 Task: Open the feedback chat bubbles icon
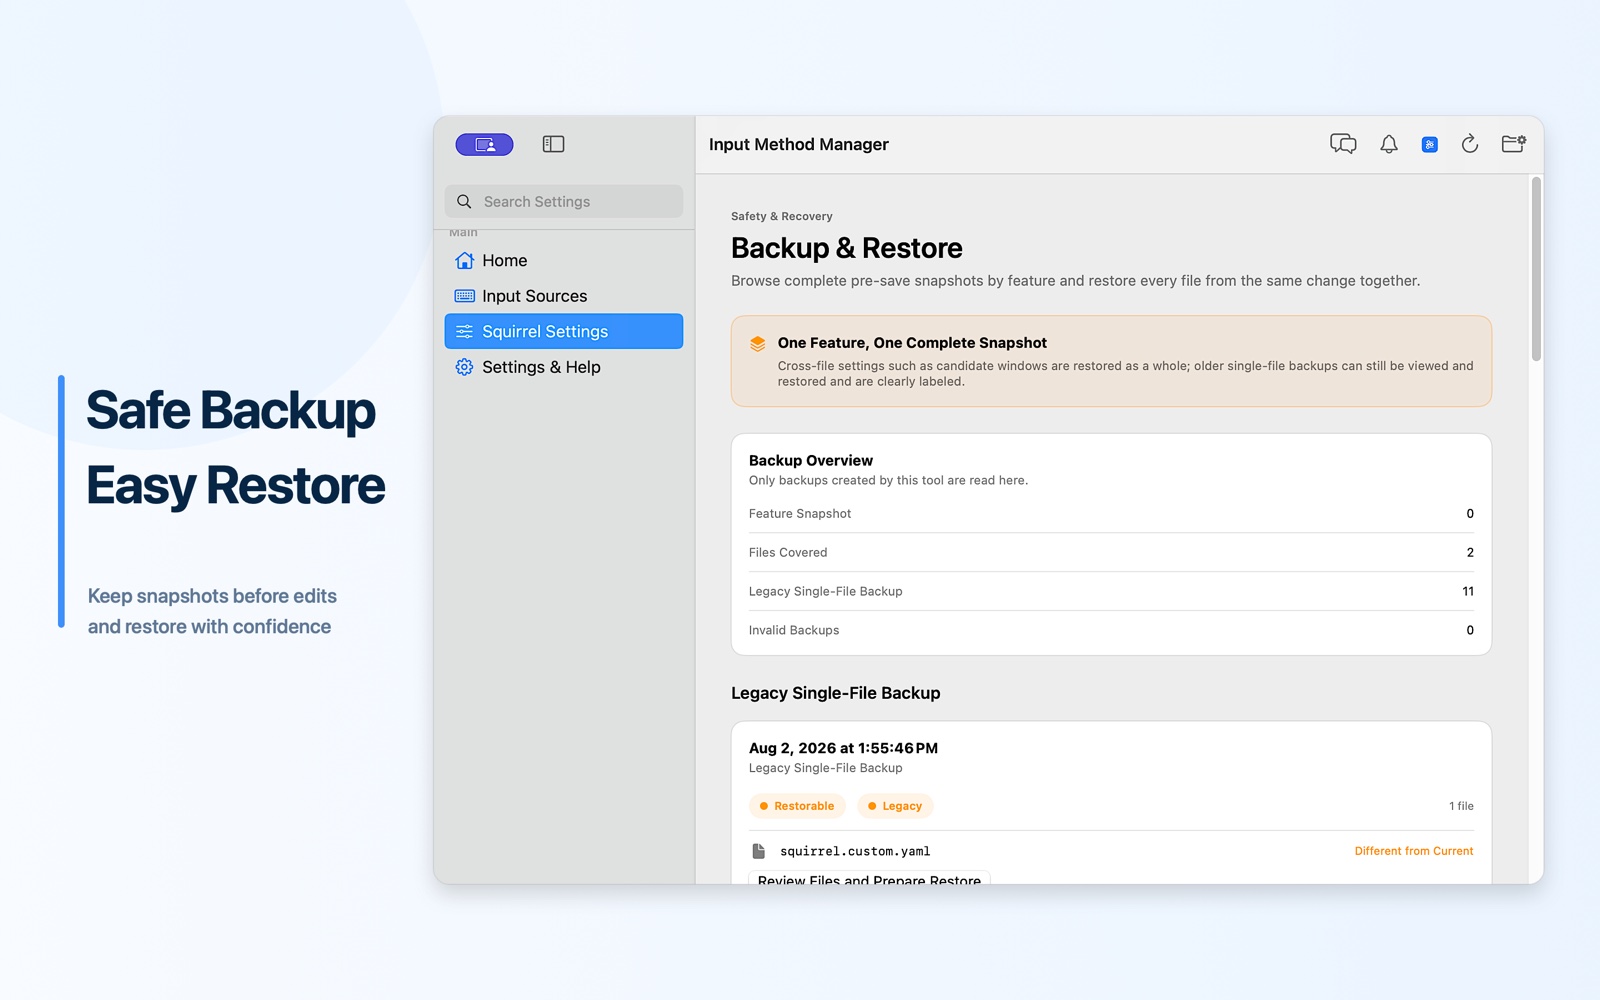click(x=1343, y=144)
